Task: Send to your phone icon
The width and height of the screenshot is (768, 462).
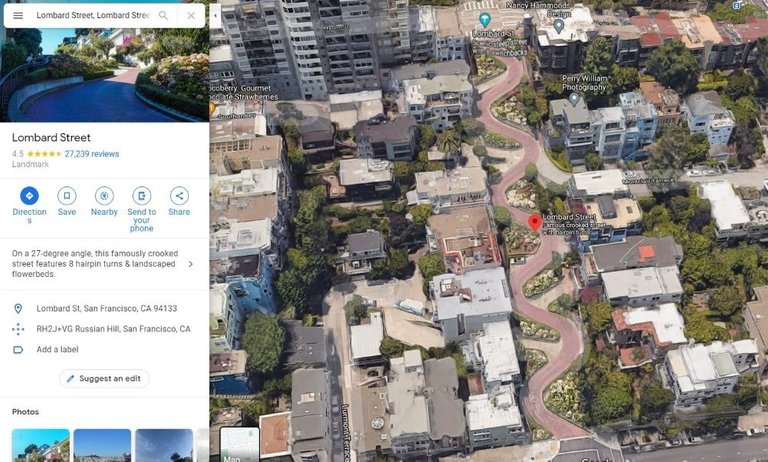Action: coord(142,195)
